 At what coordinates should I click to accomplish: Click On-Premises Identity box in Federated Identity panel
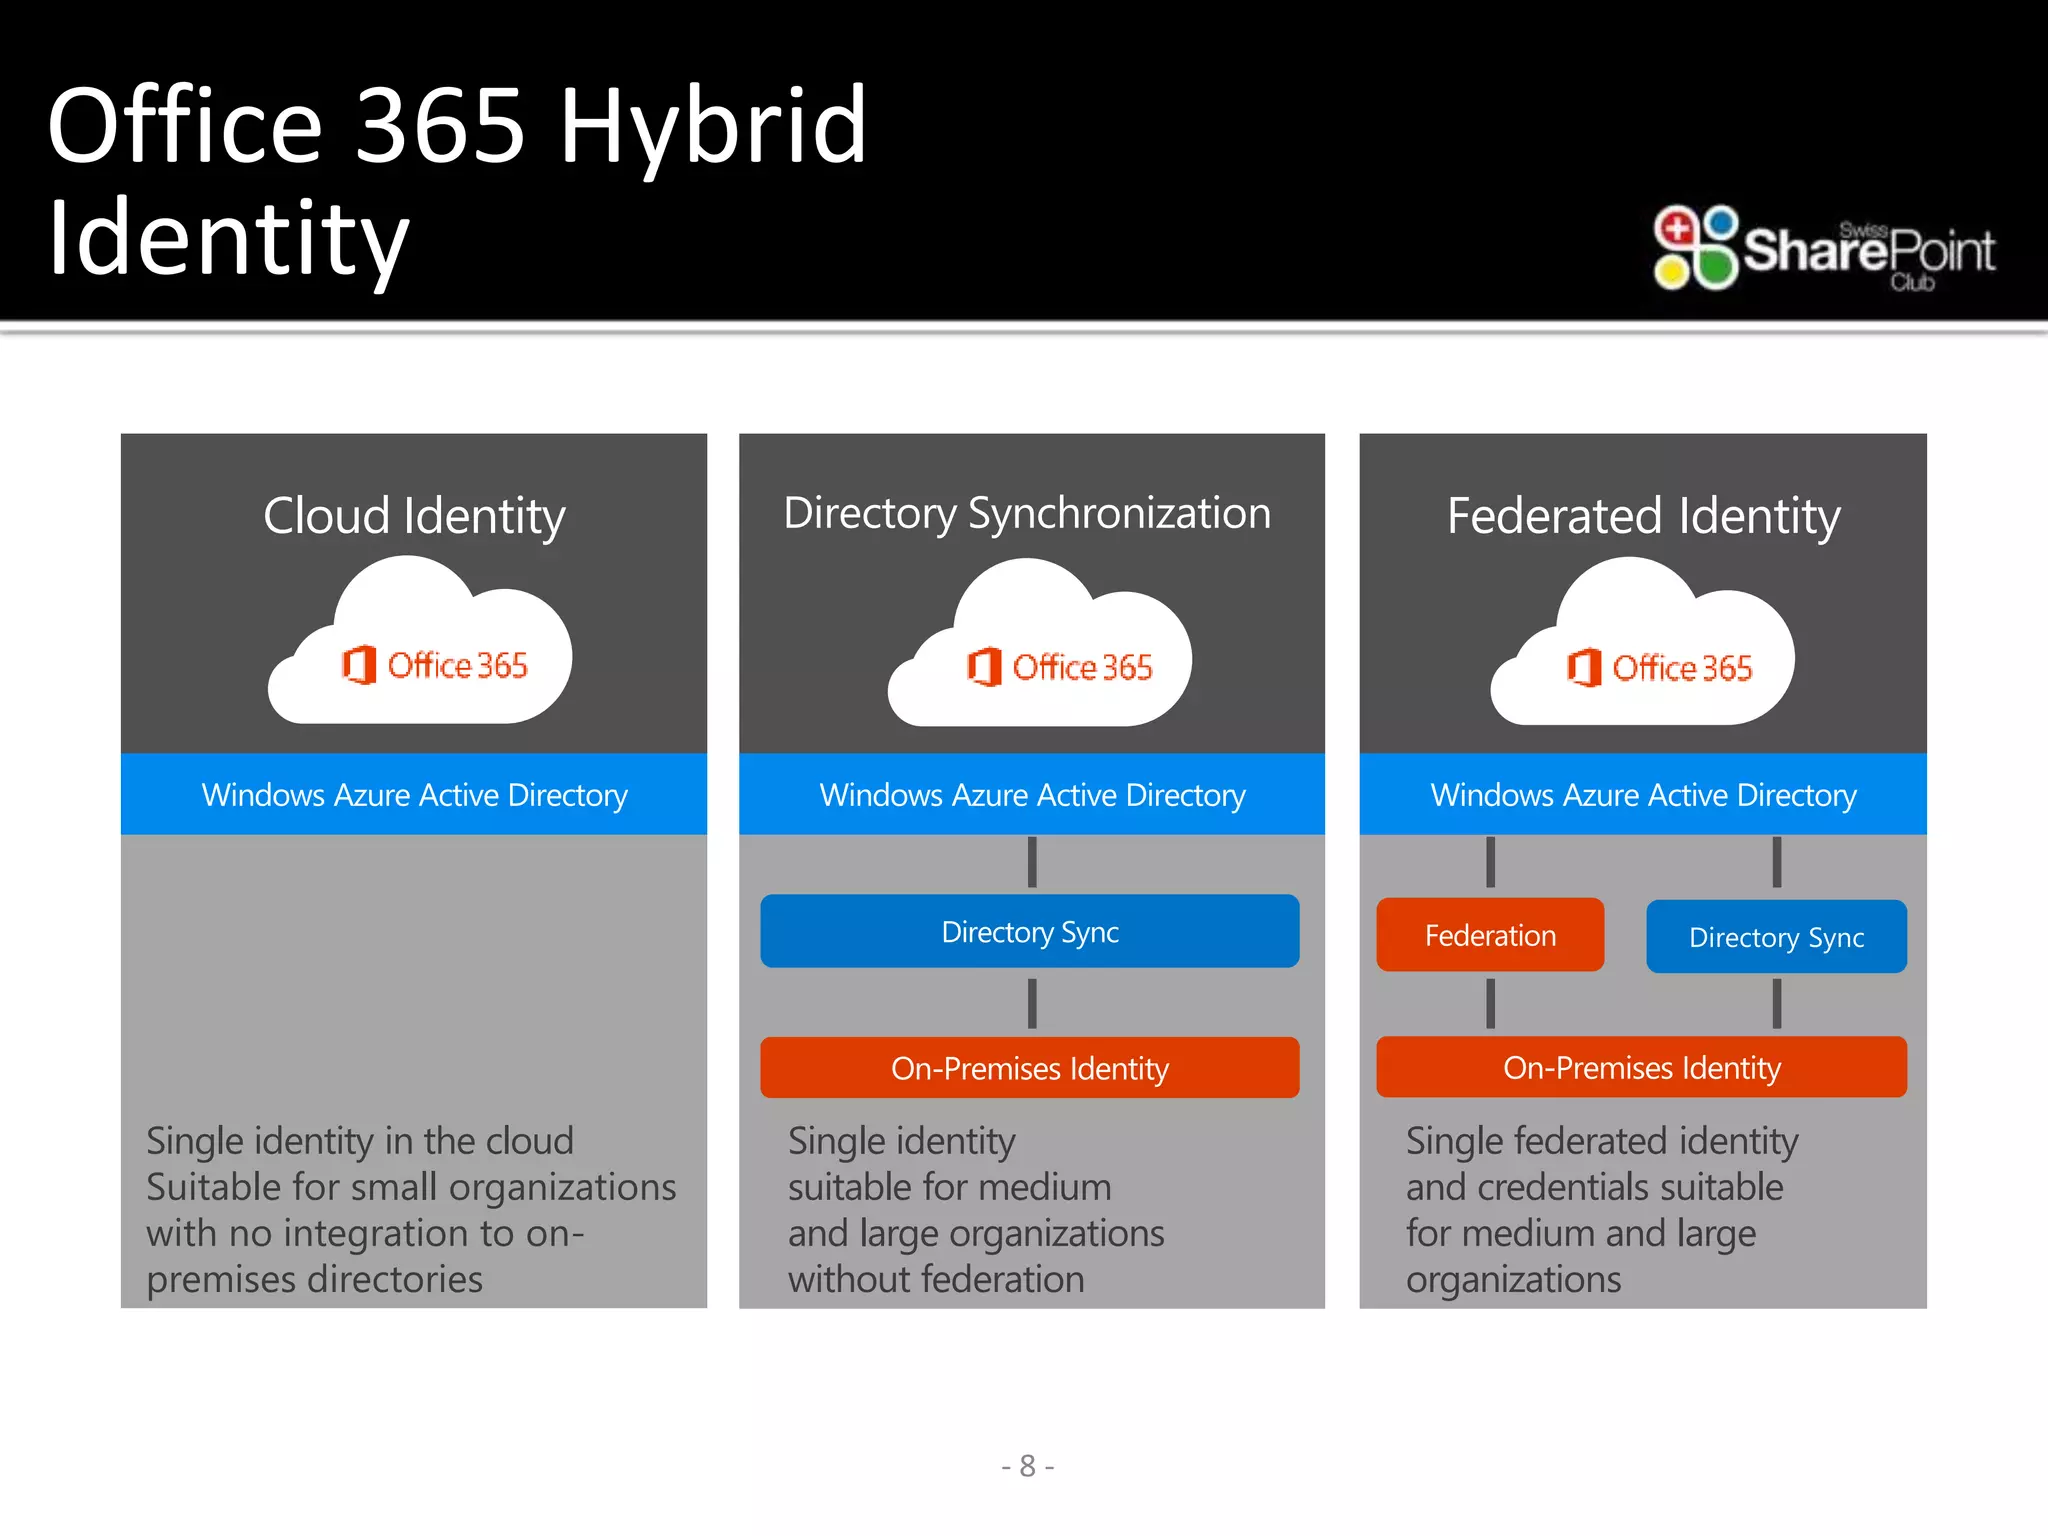[1642, 1067]
